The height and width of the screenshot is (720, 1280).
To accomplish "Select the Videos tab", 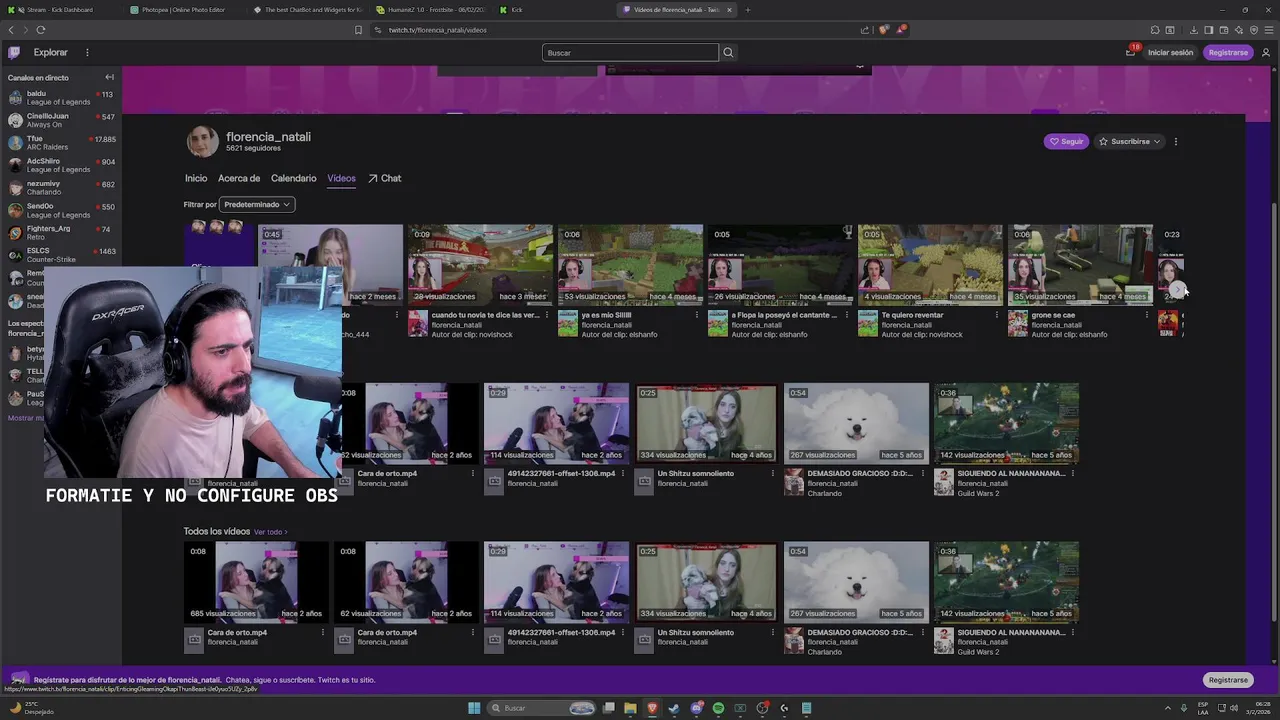I will pos(341,178).
